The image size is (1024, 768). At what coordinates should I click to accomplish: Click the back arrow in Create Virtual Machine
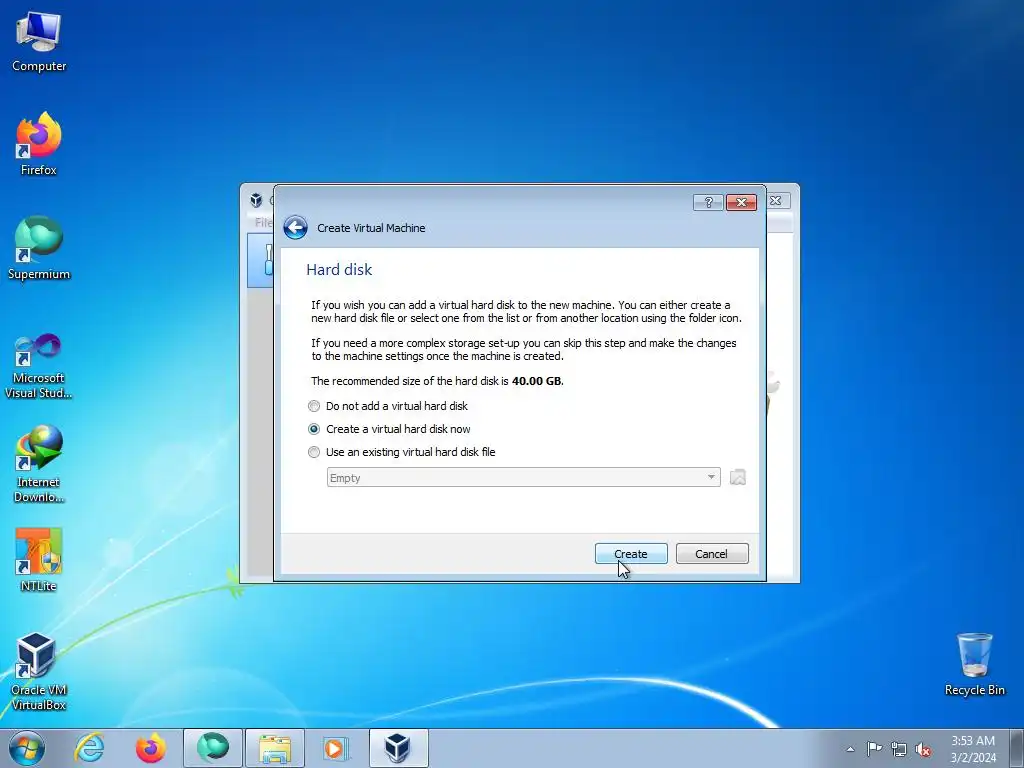[295, 227]
